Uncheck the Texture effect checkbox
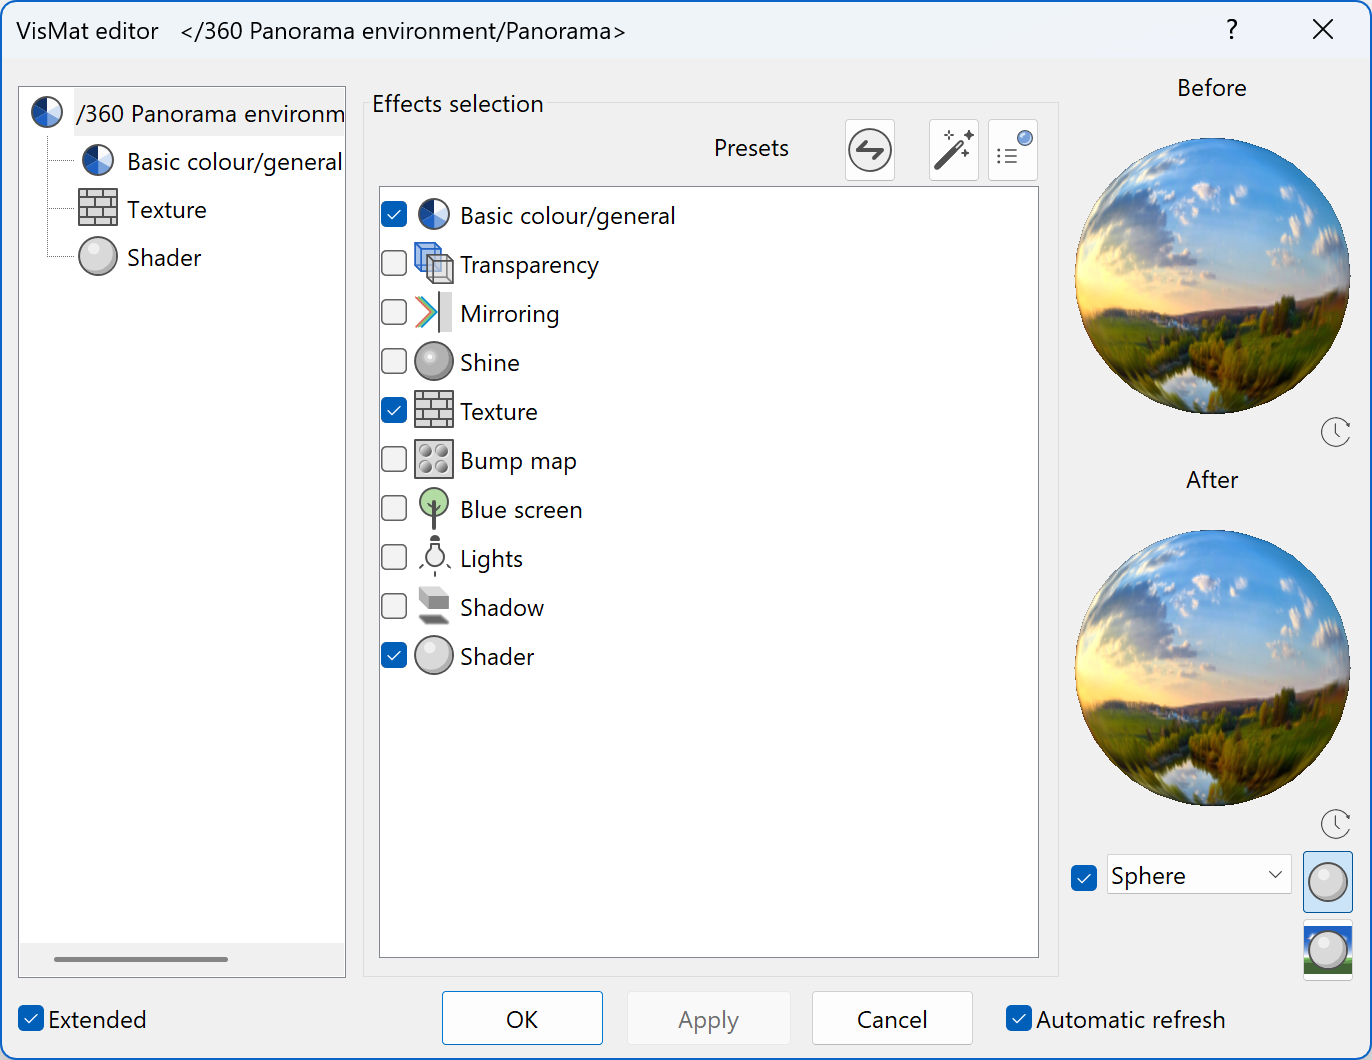Screen dimensions: 1372x1060 point(394,410)
